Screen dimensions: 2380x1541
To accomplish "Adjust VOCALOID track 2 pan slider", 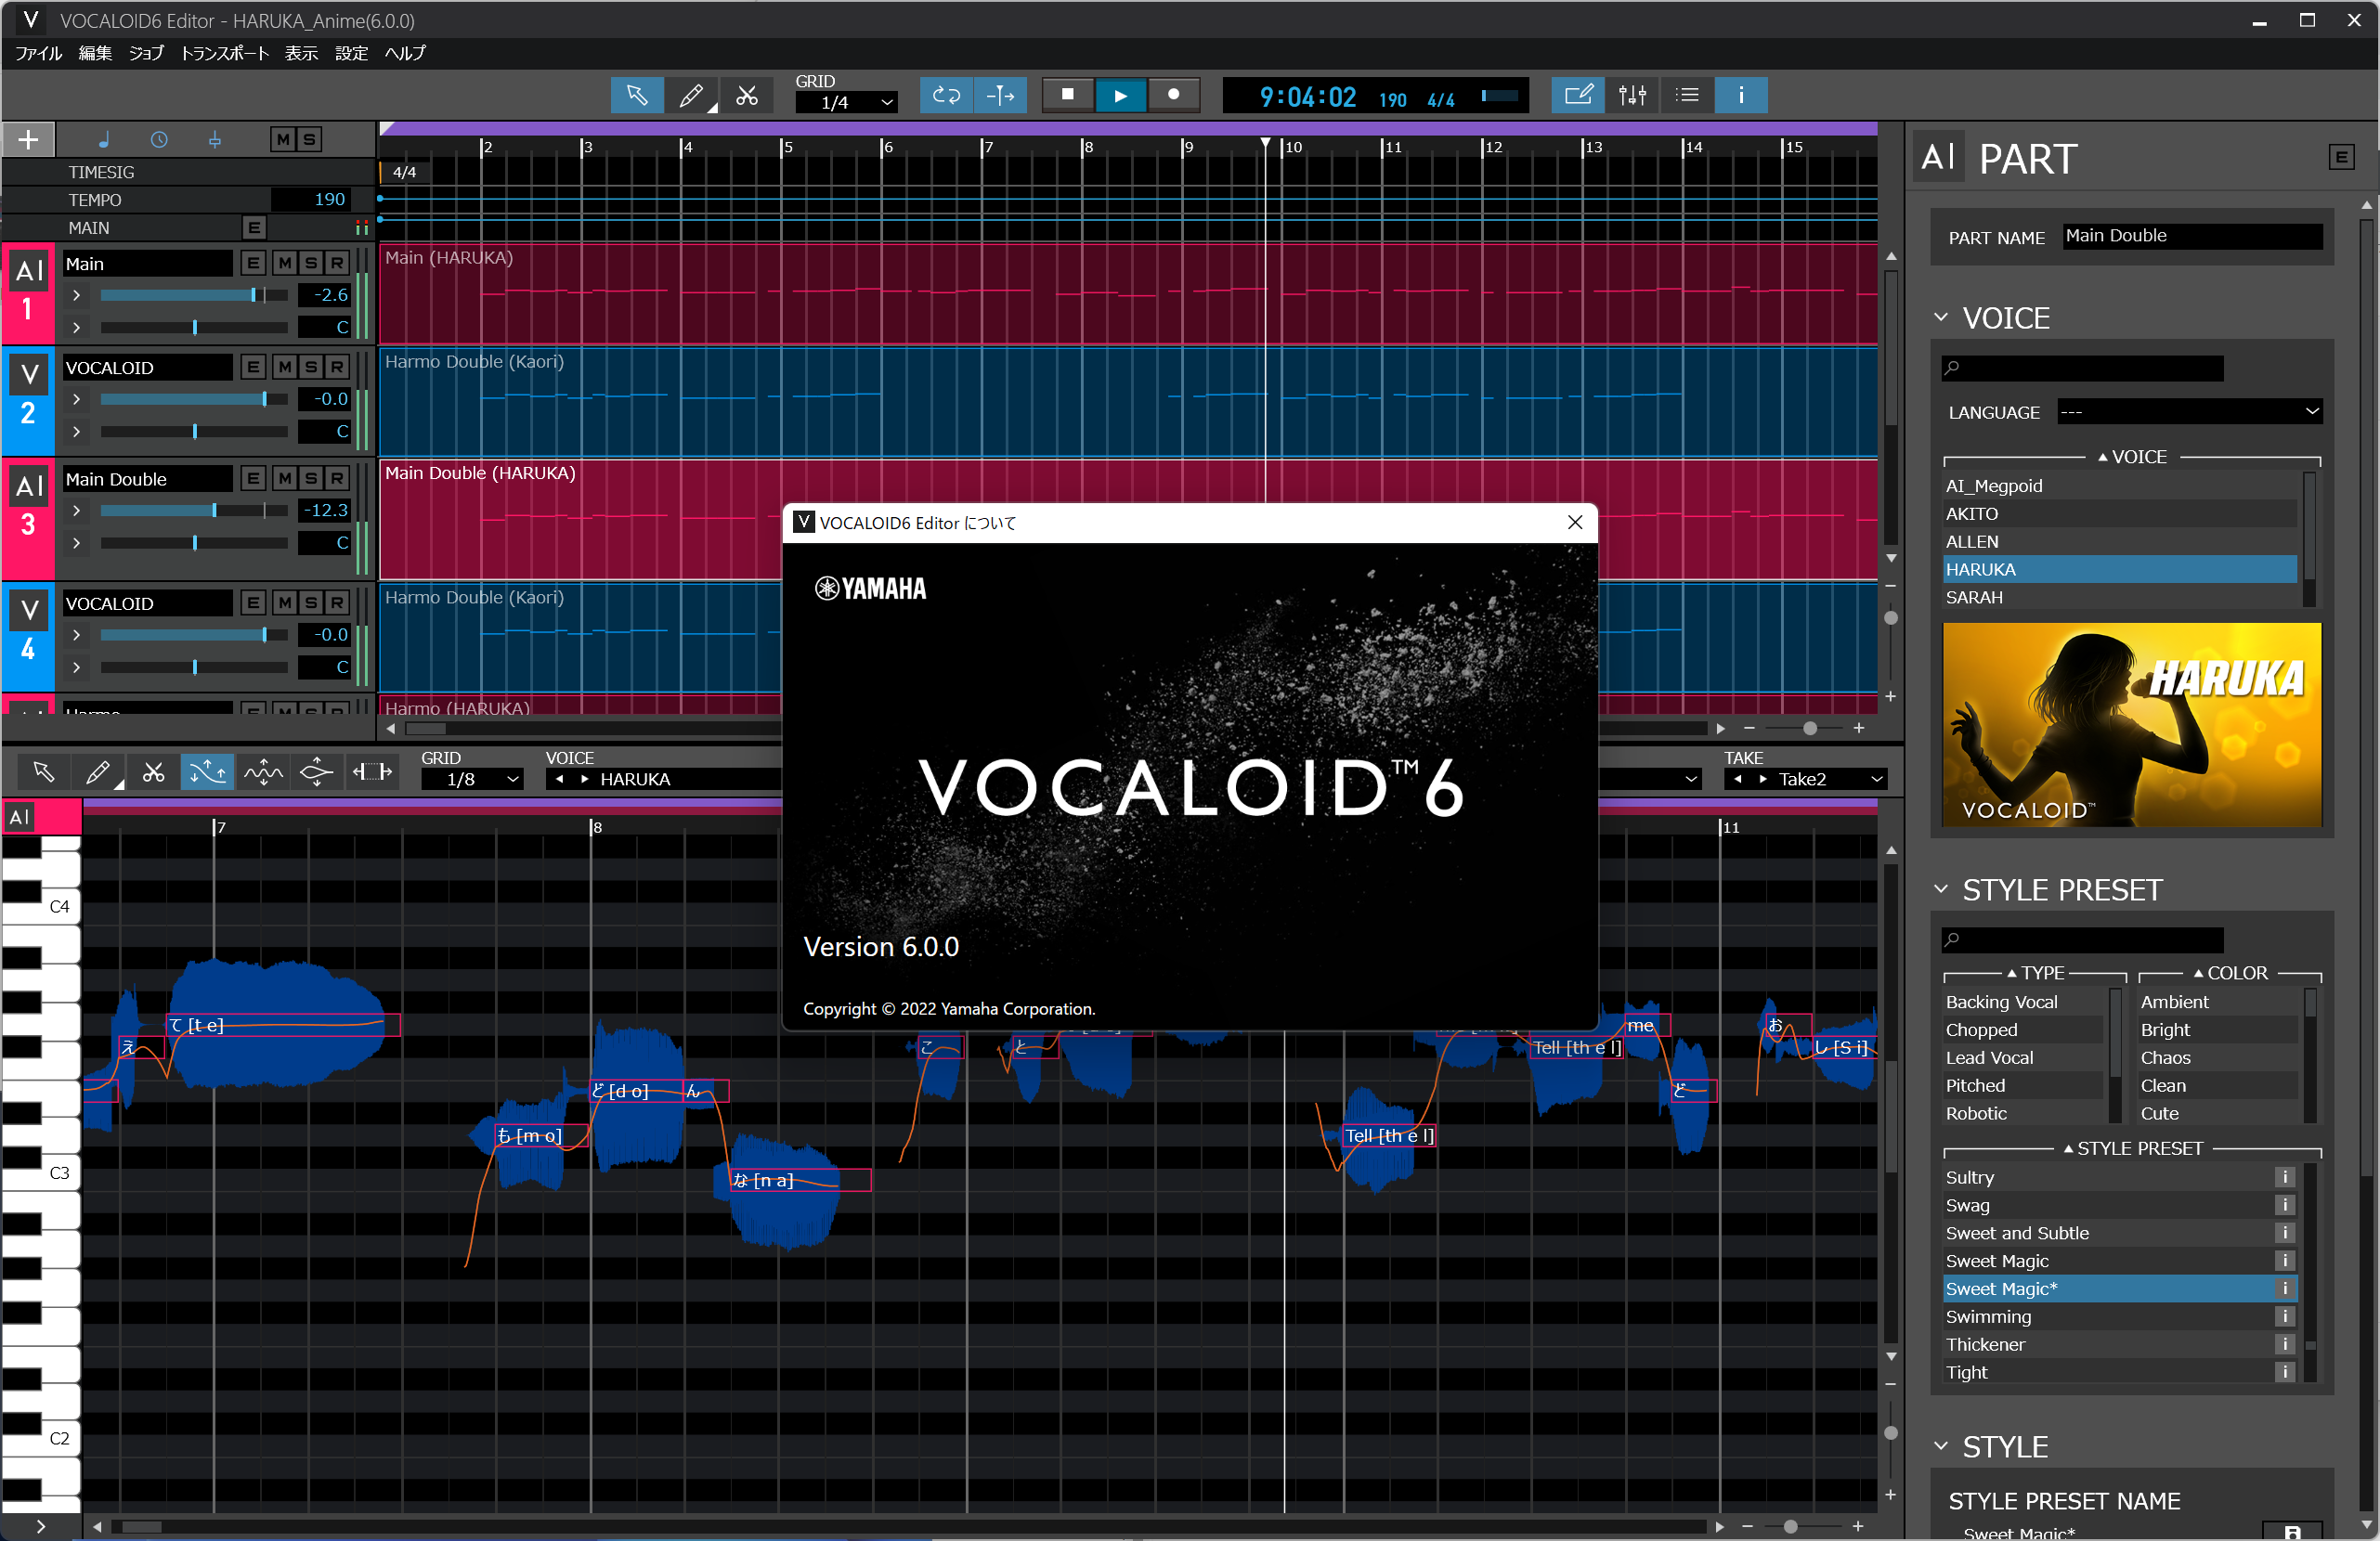I will point(194,432).
